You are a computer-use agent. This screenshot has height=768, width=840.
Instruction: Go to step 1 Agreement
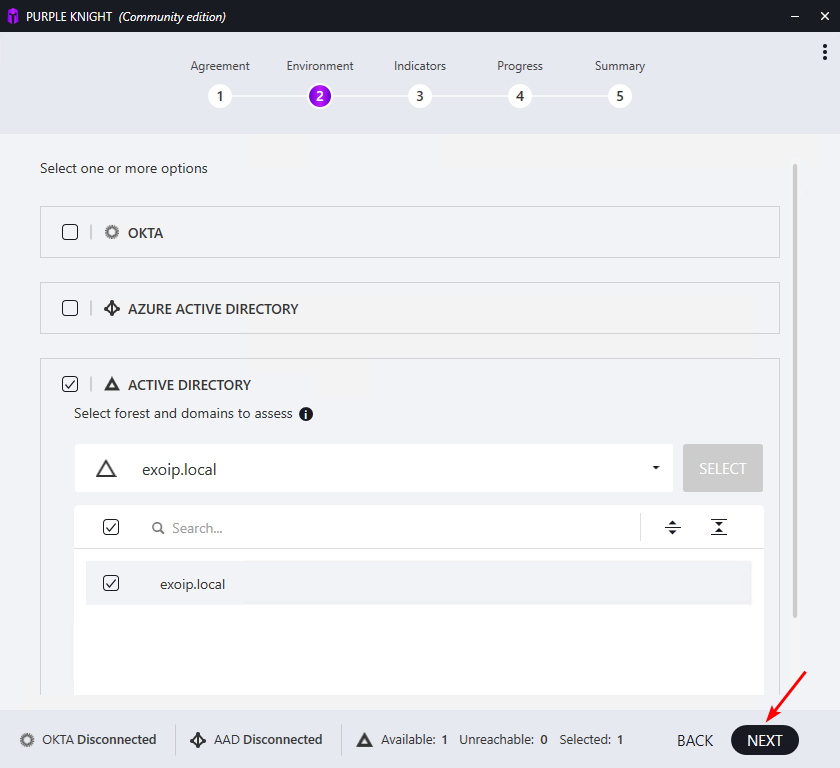pyautogui.click(x=220, y=96)
